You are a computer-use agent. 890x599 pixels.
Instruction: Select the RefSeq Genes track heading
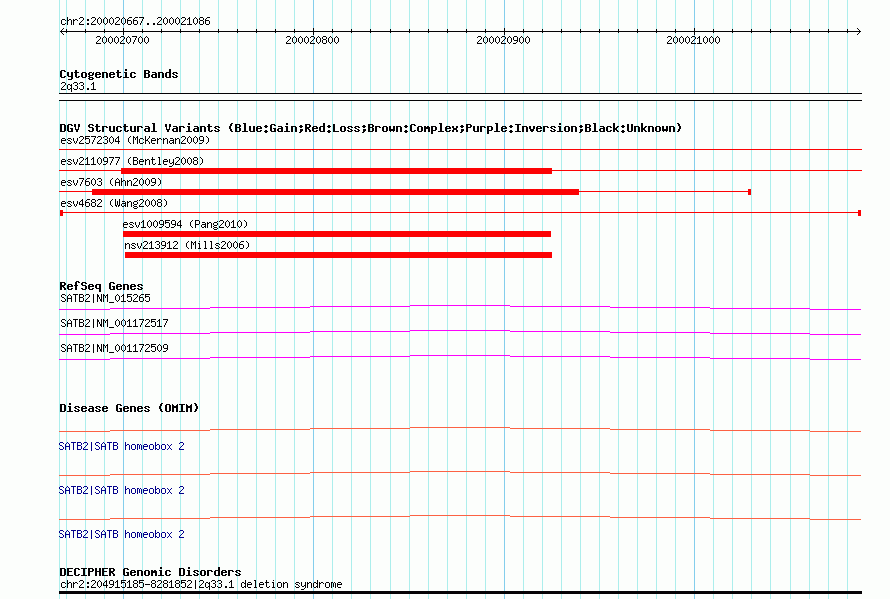tap(101, 286)
